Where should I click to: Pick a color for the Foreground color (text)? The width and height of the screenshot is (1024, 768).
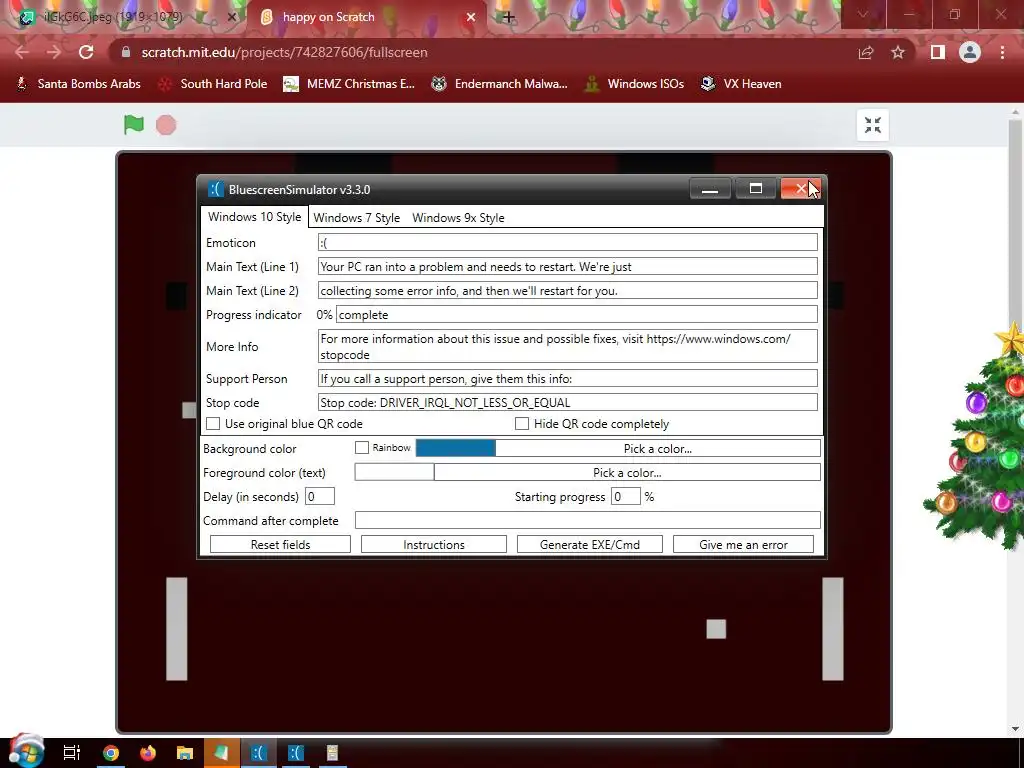point(627,472)
